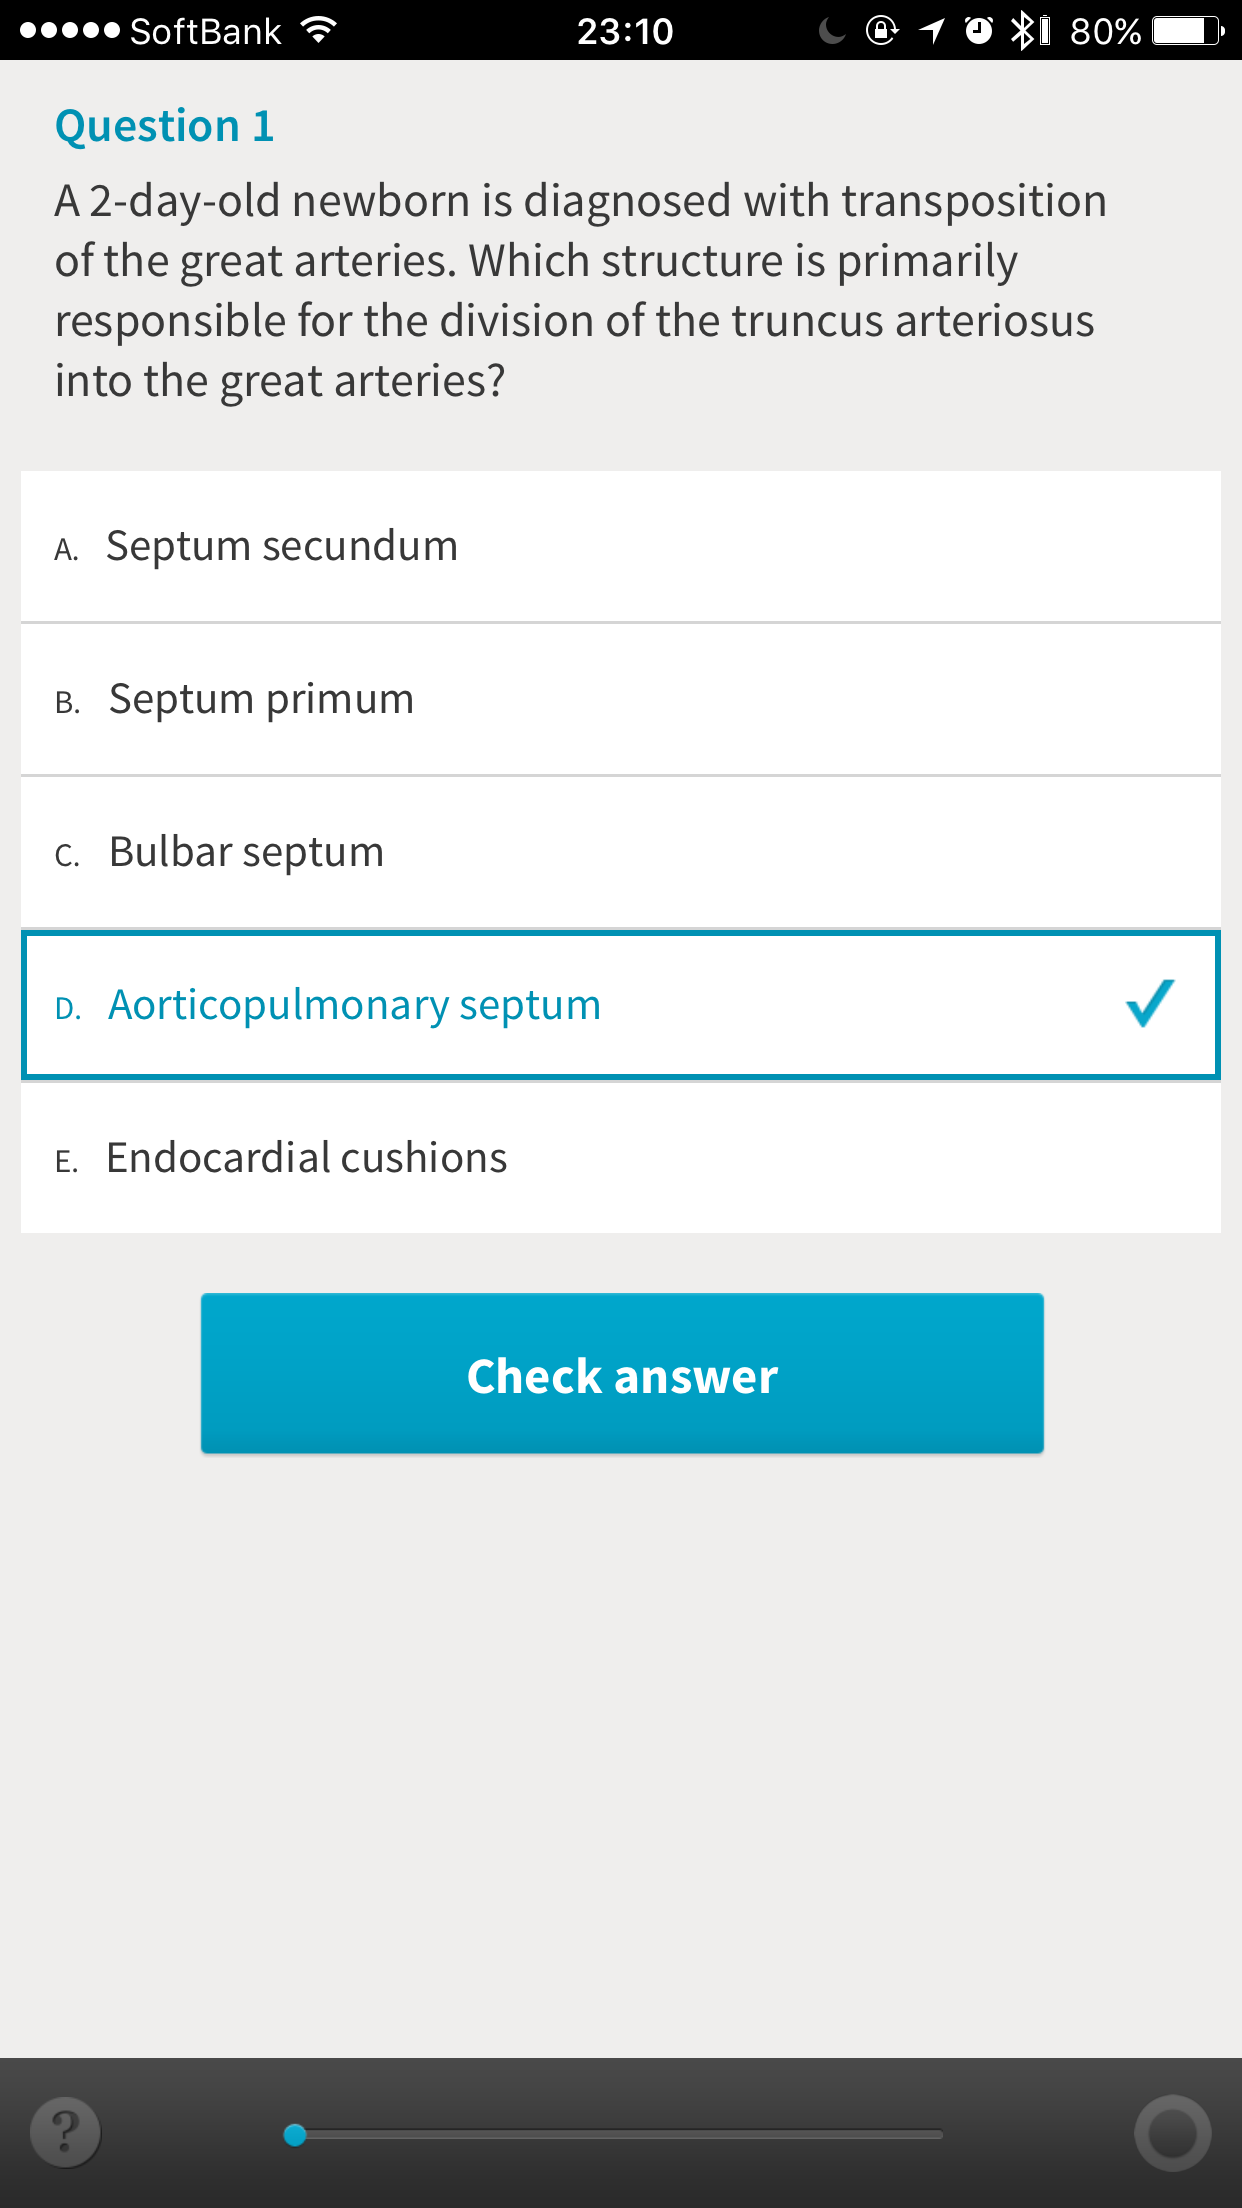Tap the help question mark icon

[x=65, y=2131]
